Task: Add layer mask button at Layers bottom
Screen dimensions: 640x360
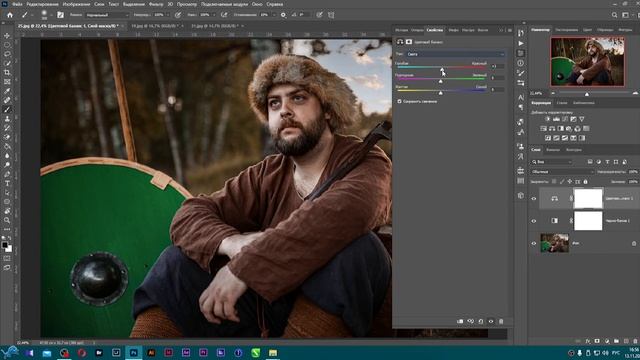Action: point(597,341)
